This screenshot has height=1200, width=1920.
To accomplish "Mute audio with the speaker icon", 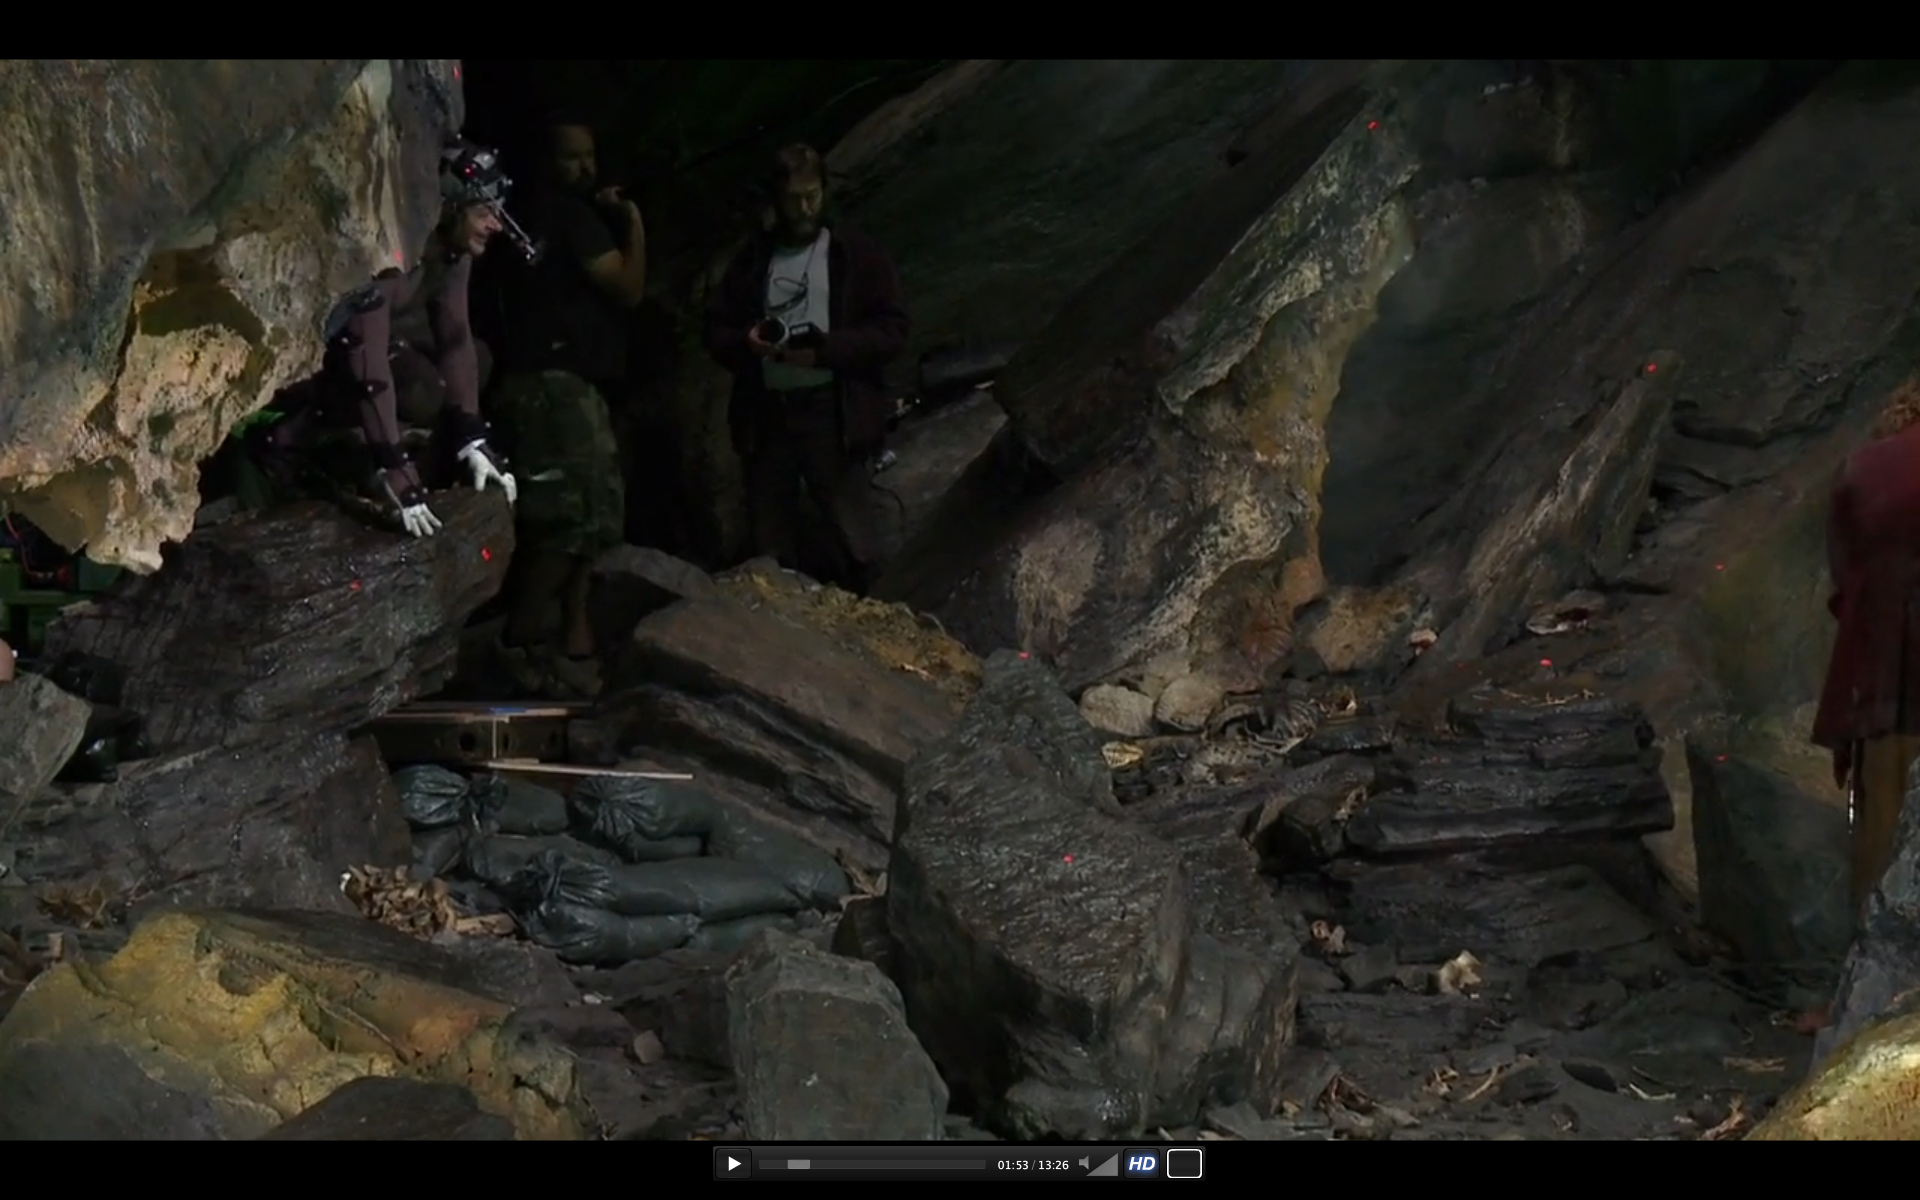I will pos(1084,1164).
